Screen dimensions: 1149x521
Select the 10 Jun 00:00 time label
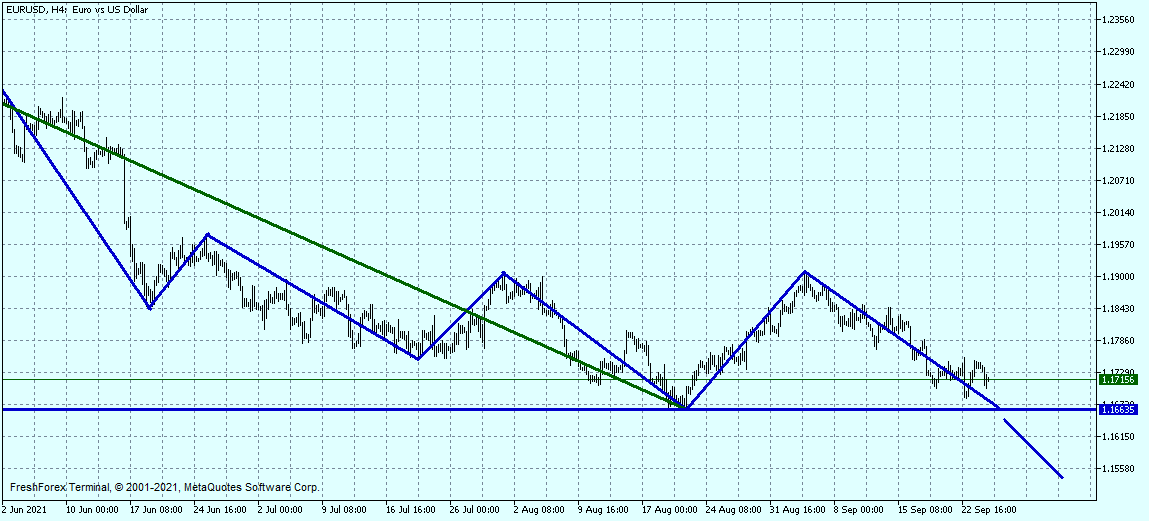92,509
